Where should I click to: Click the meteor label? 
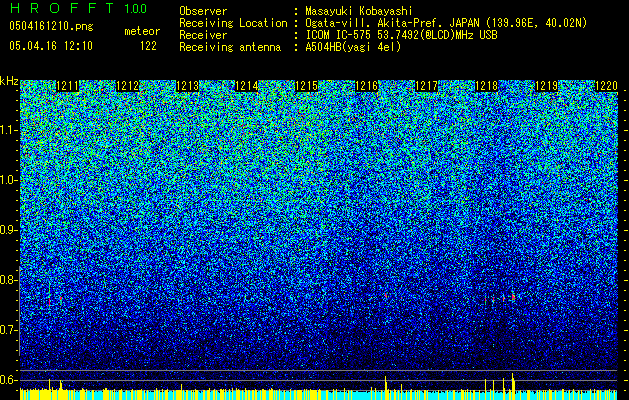coord(142,31)
